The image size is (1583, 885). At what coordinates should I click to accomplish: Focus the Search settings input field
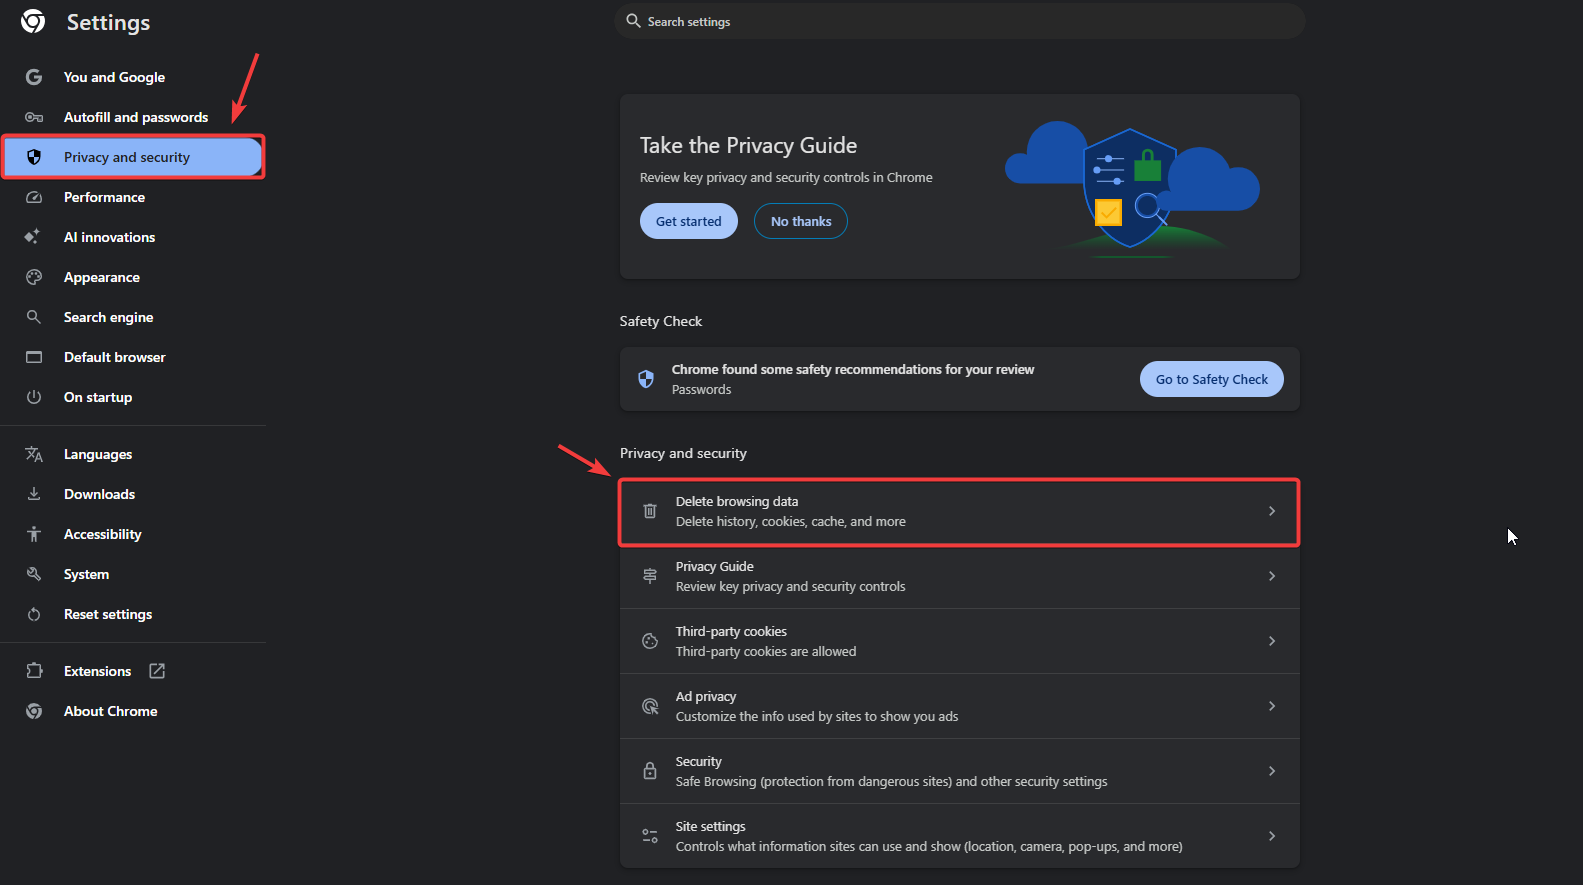(960, 21)
